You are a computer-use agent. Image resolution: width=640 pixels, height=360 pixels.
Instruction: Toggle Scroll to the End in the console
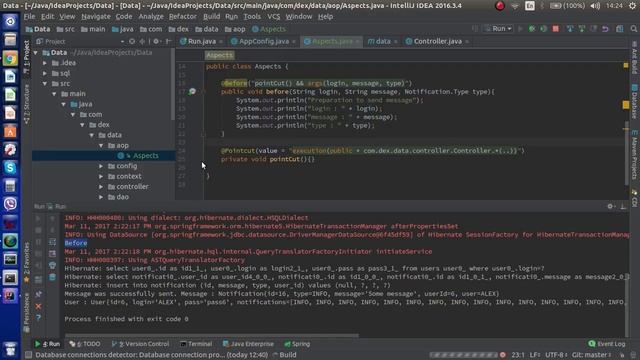click(52, 254)
